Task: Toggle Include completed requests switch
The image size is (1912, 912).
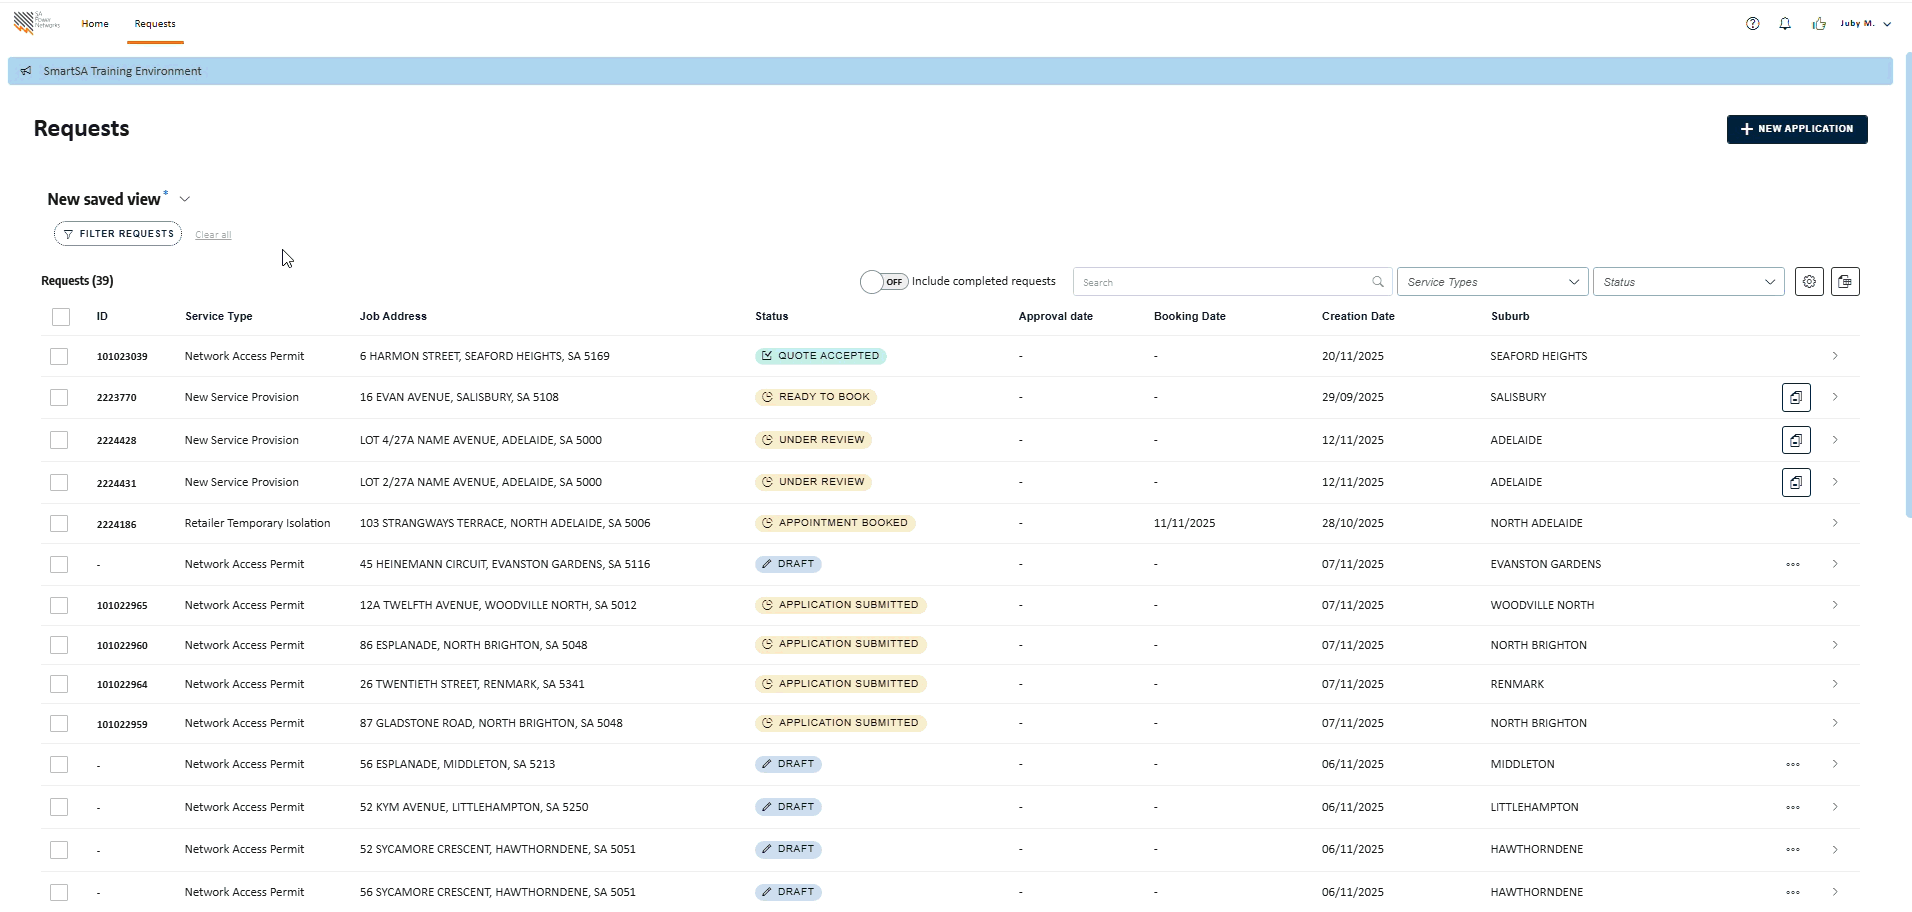Action: 884,282
